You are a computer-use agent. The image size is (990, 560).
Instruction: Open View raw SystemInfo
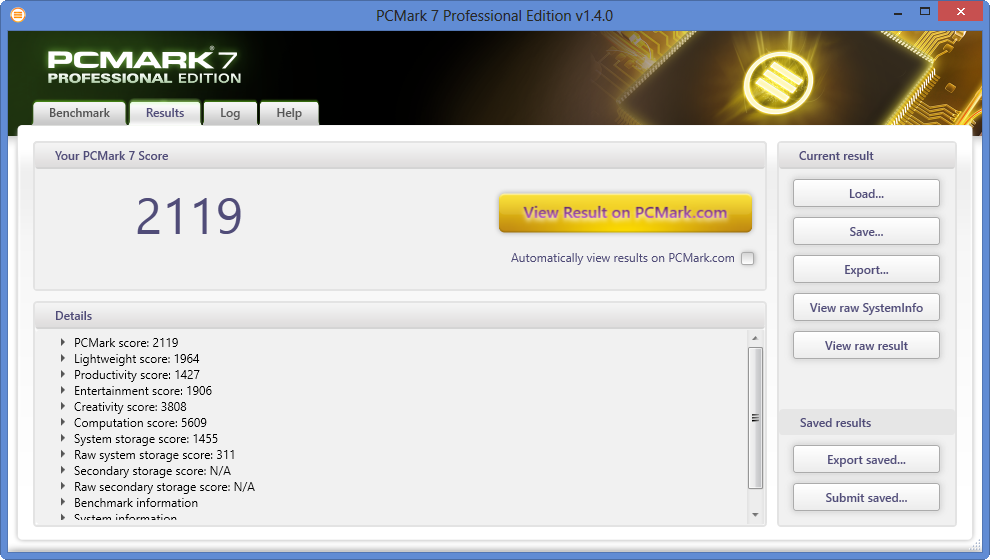tap(866, 307)
